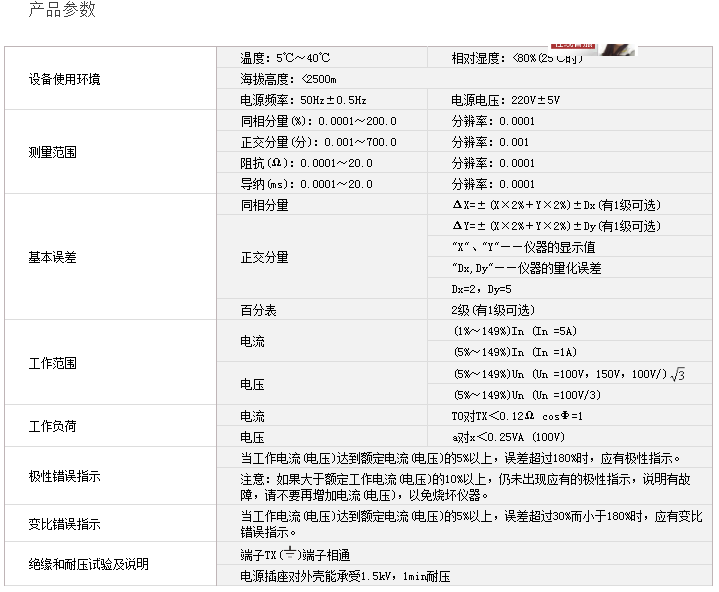Click the 百分表 label cell
The image size is (719, 592).
(x=258, y=310)
